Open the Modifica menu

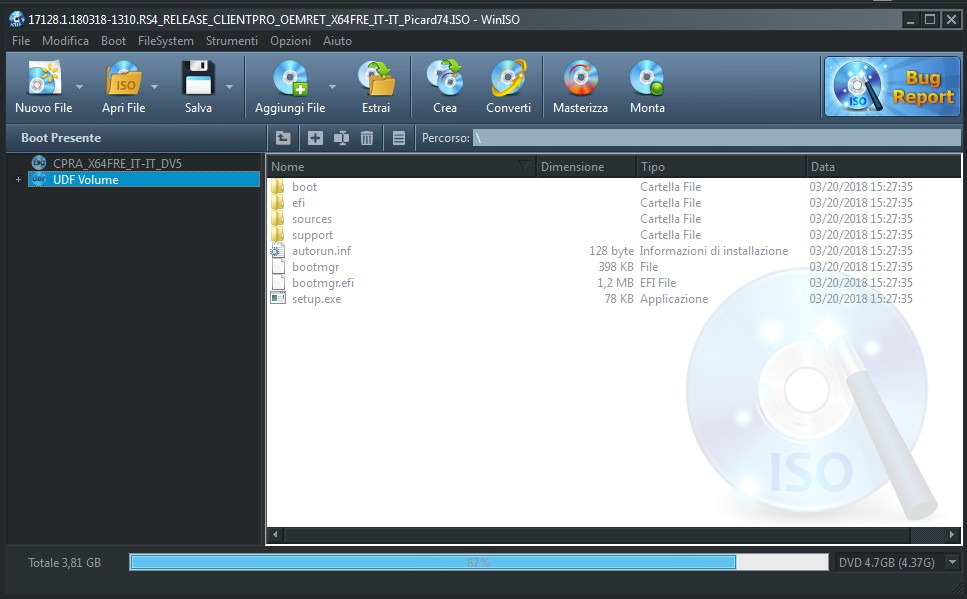(65, 41)
